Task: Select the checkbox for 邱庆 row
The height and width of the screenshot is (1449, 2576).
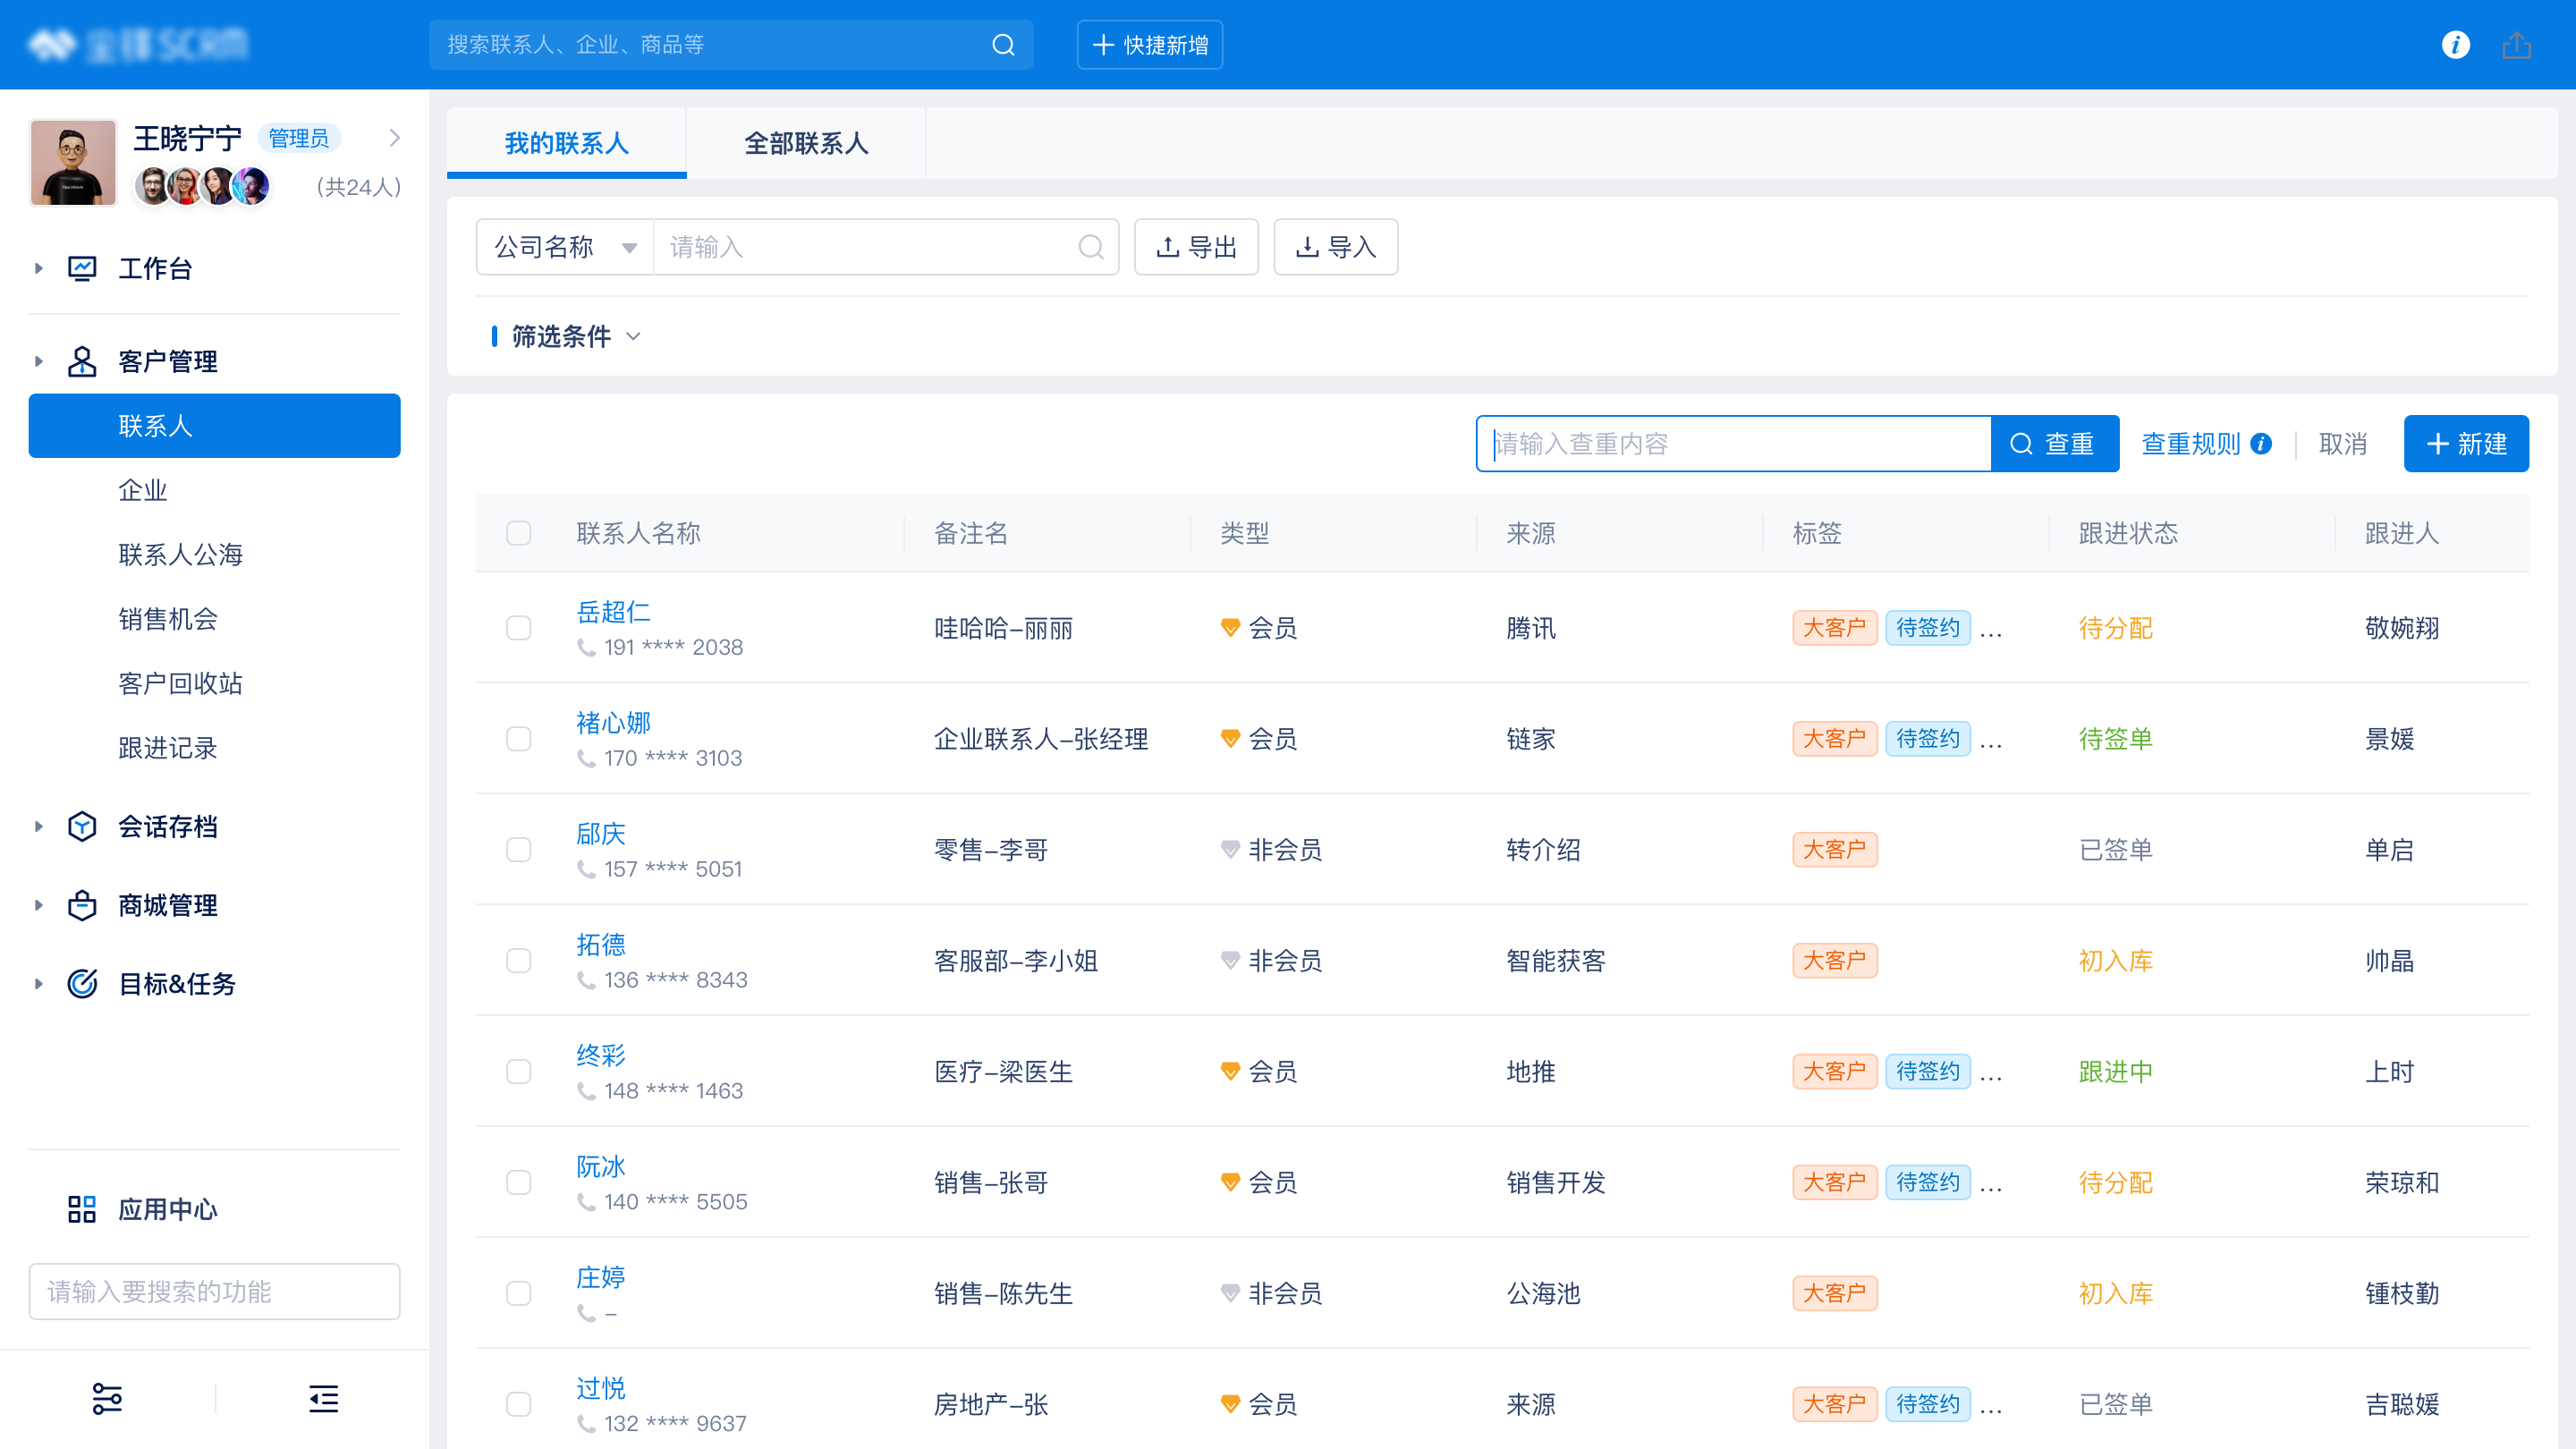Action: (x=518, y=850)
